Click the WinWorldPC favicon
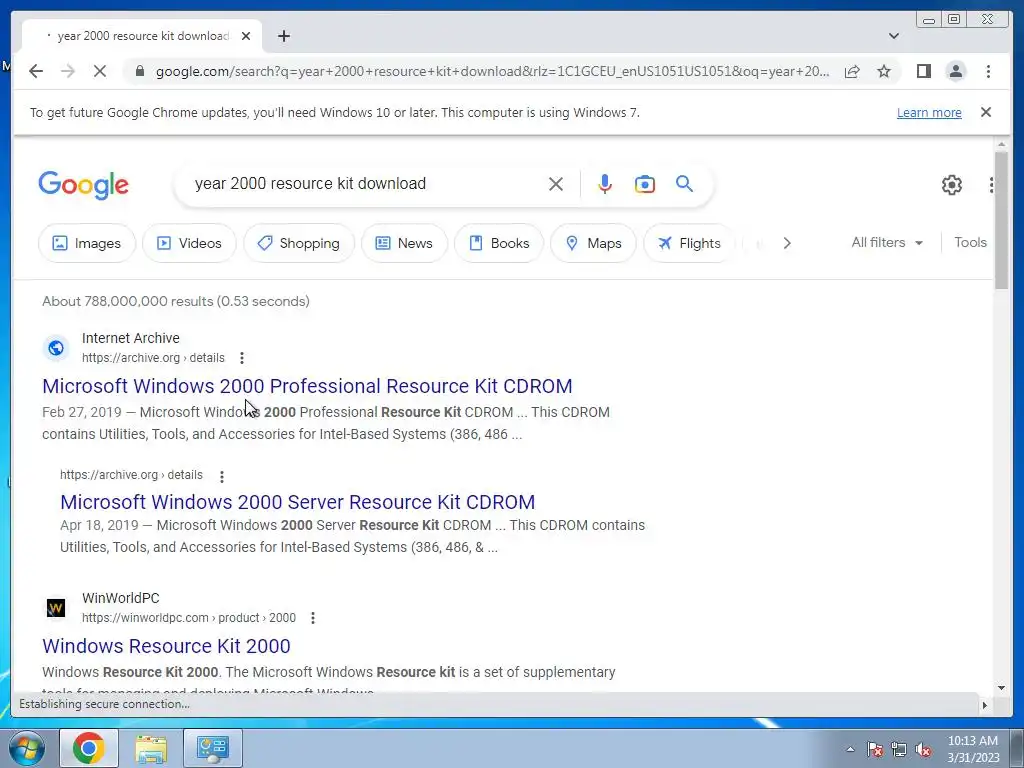 click(56, 608)
